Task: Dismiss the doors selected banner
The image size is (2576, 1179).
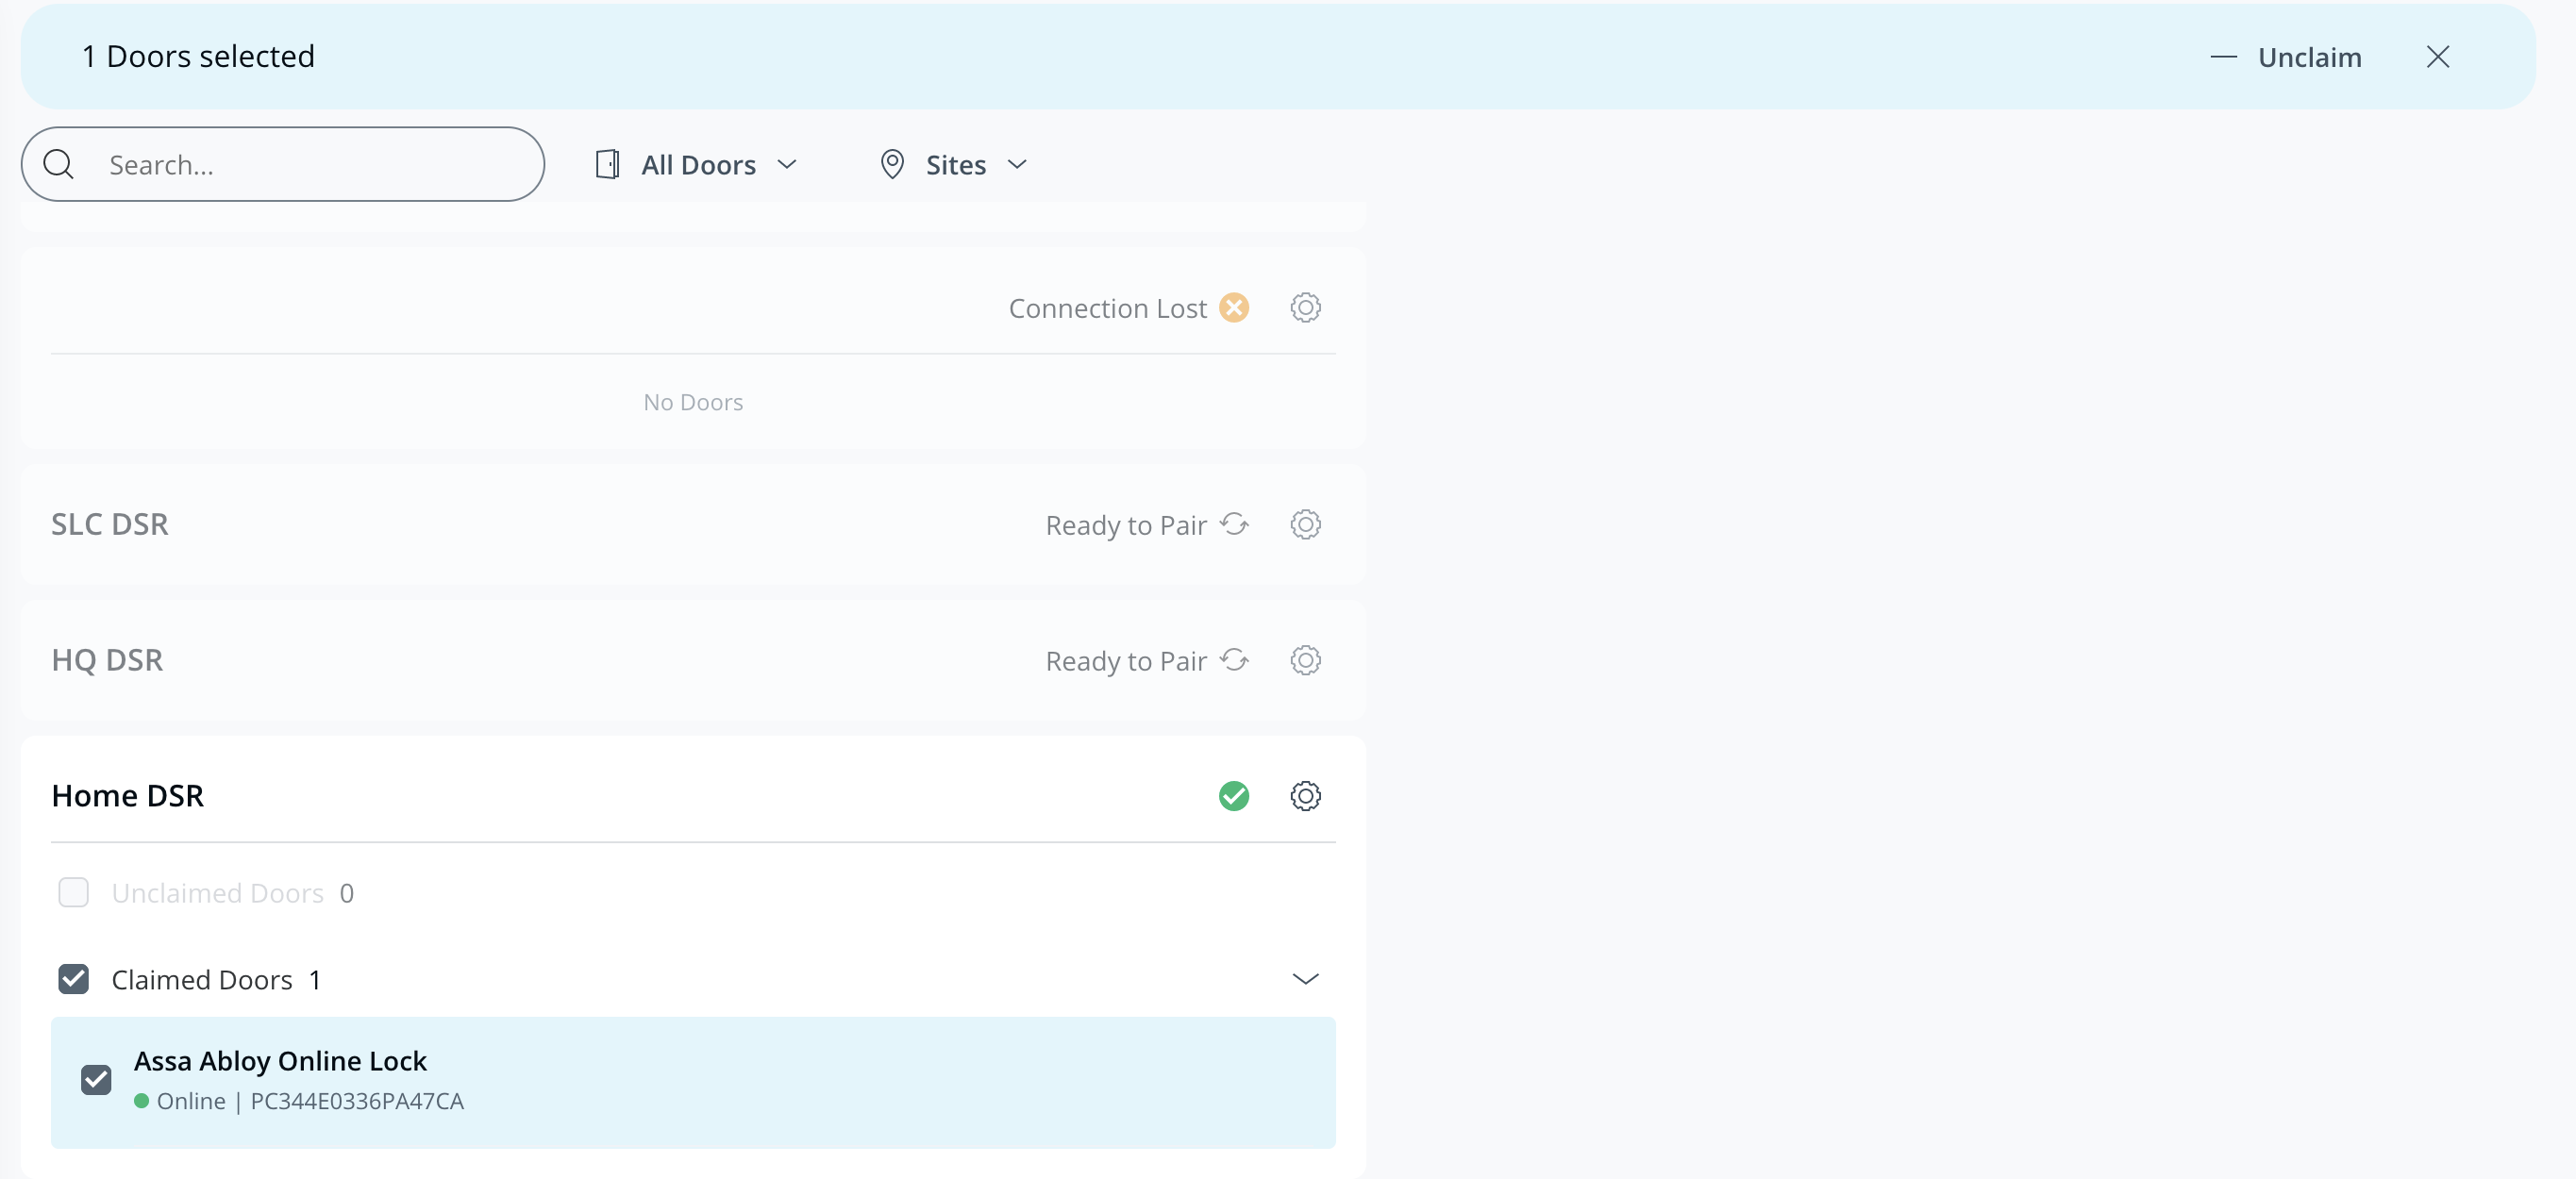Action: [2437, 57]
